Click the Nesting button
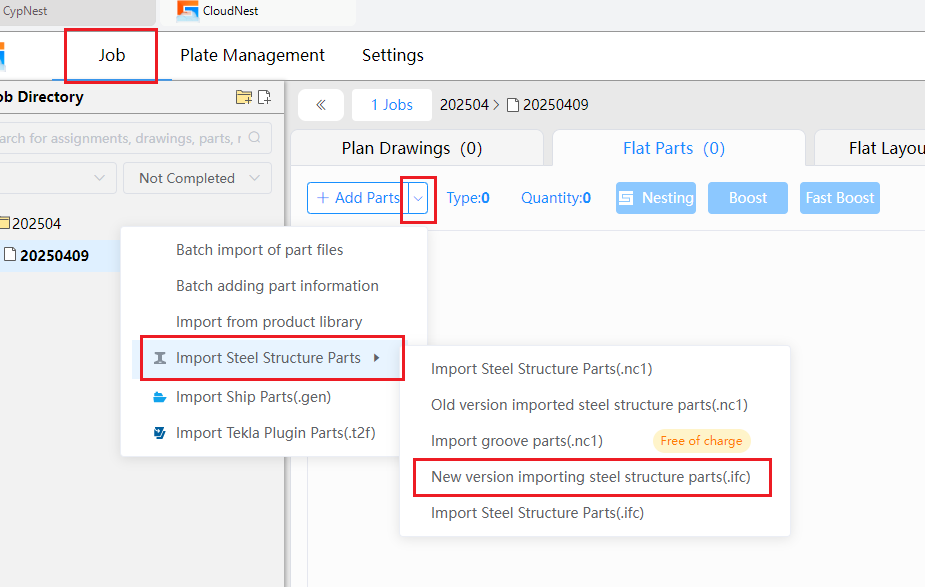Image resolution: width=925 pixels, height=587 pixels. (656, 198)
